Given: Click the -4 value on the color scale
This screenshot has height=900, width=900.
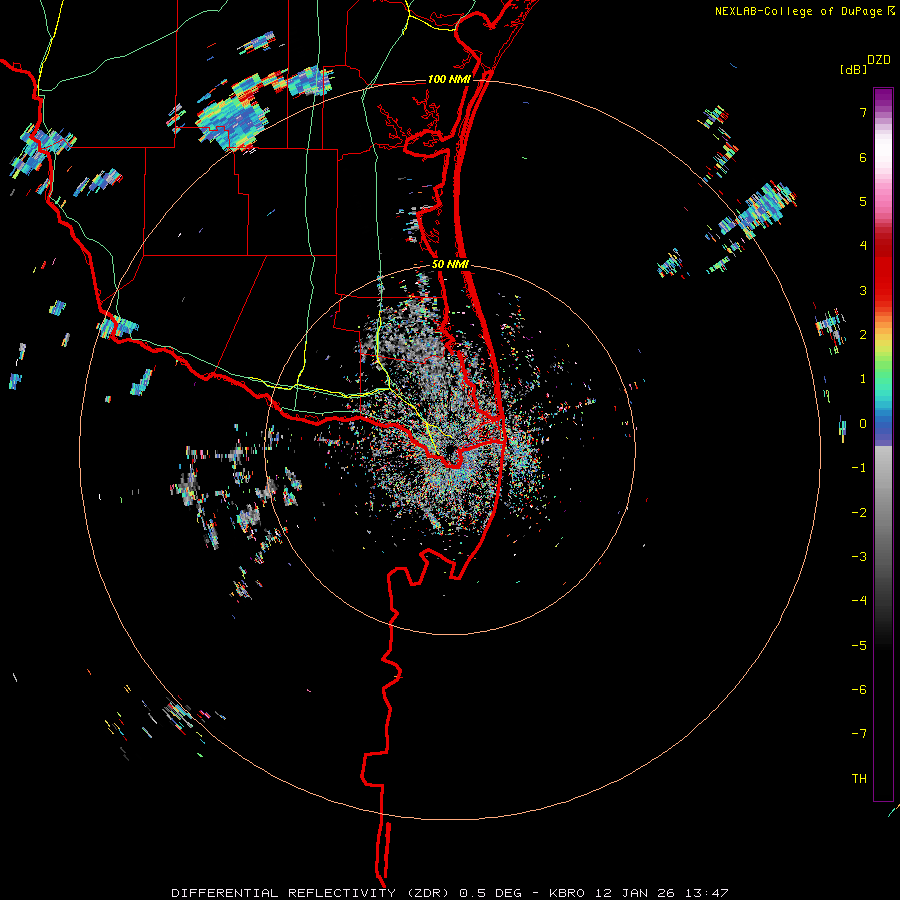Looking at the screenshot, I should click(x=859, y=601).
